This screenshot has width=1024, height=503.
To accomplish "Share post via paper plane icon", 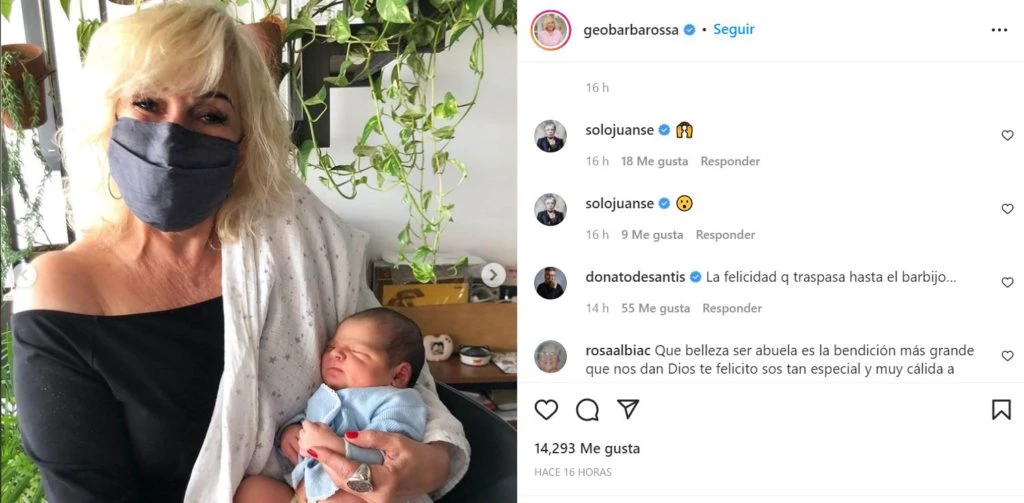I will [628, 409].
